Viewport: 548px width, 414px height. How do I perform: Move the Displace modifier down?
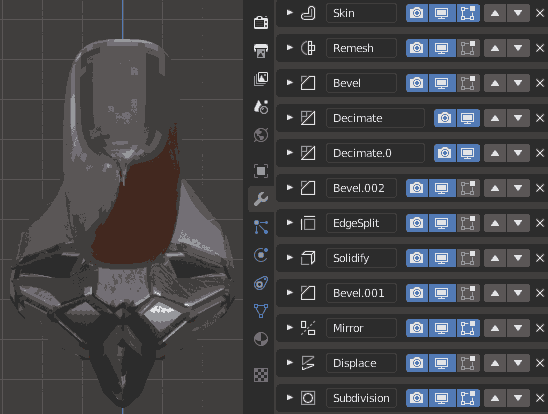(518, 363)
